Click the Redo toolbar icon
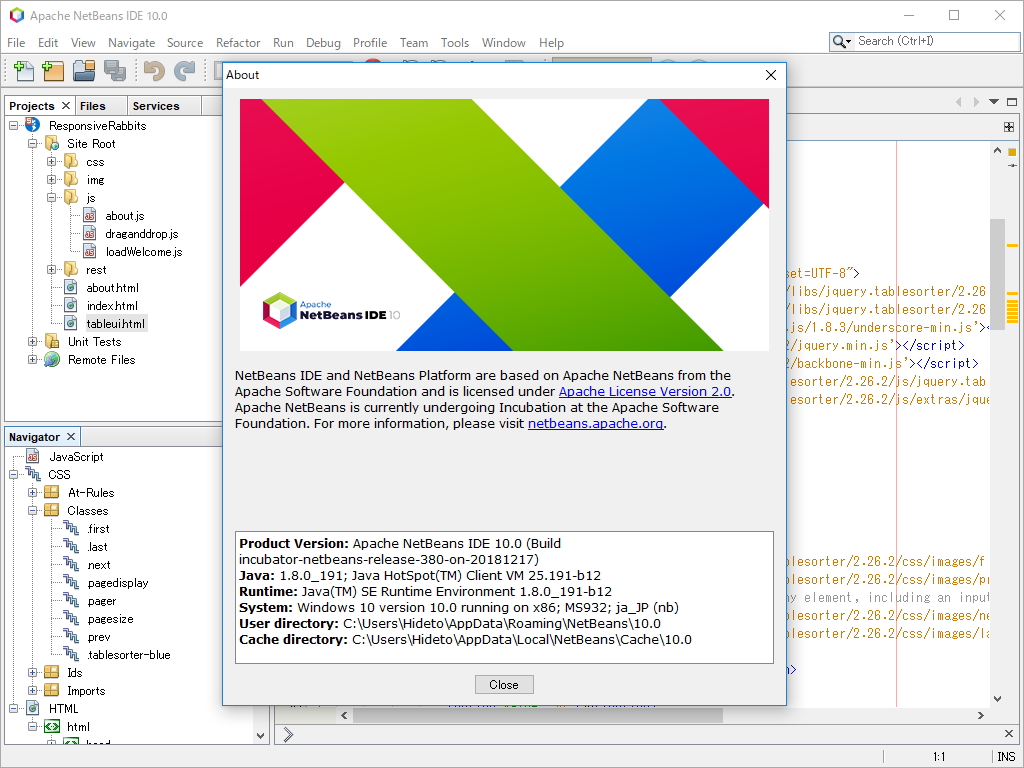1024x768 pixels. [x=184, y=71]
